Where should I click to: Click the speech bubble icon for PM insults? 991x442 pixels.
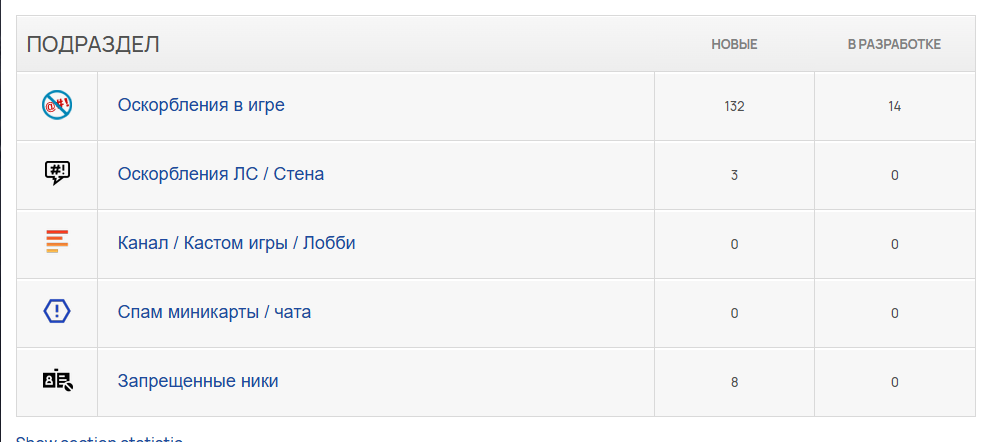coord(57,173)
